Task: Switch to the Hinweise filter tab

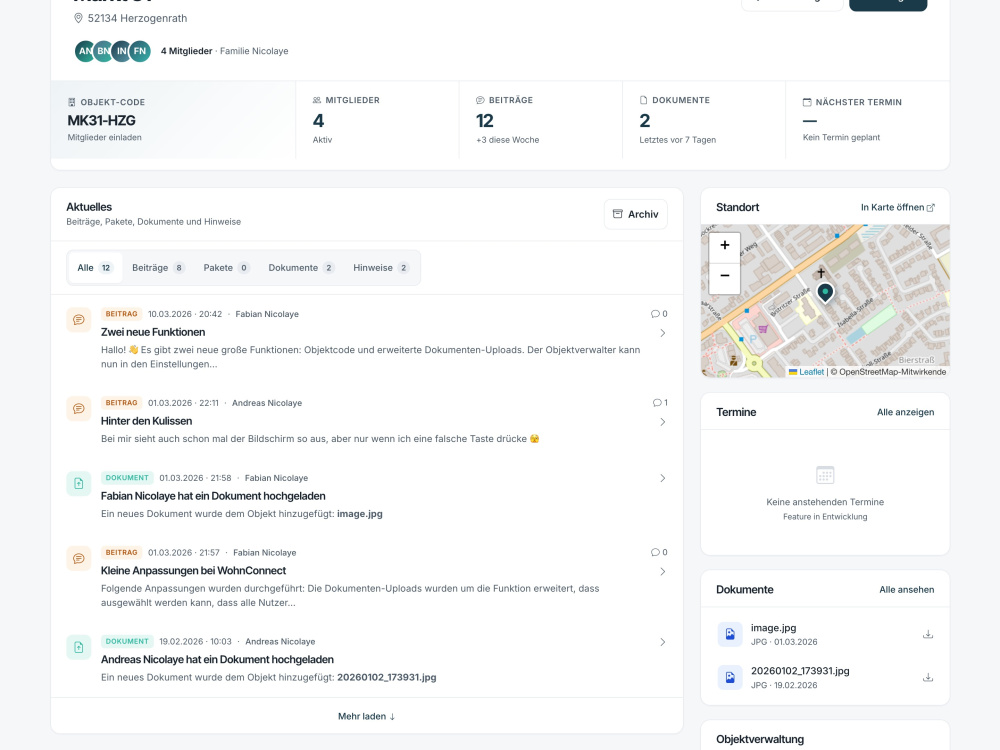Action: pos(381,268)
